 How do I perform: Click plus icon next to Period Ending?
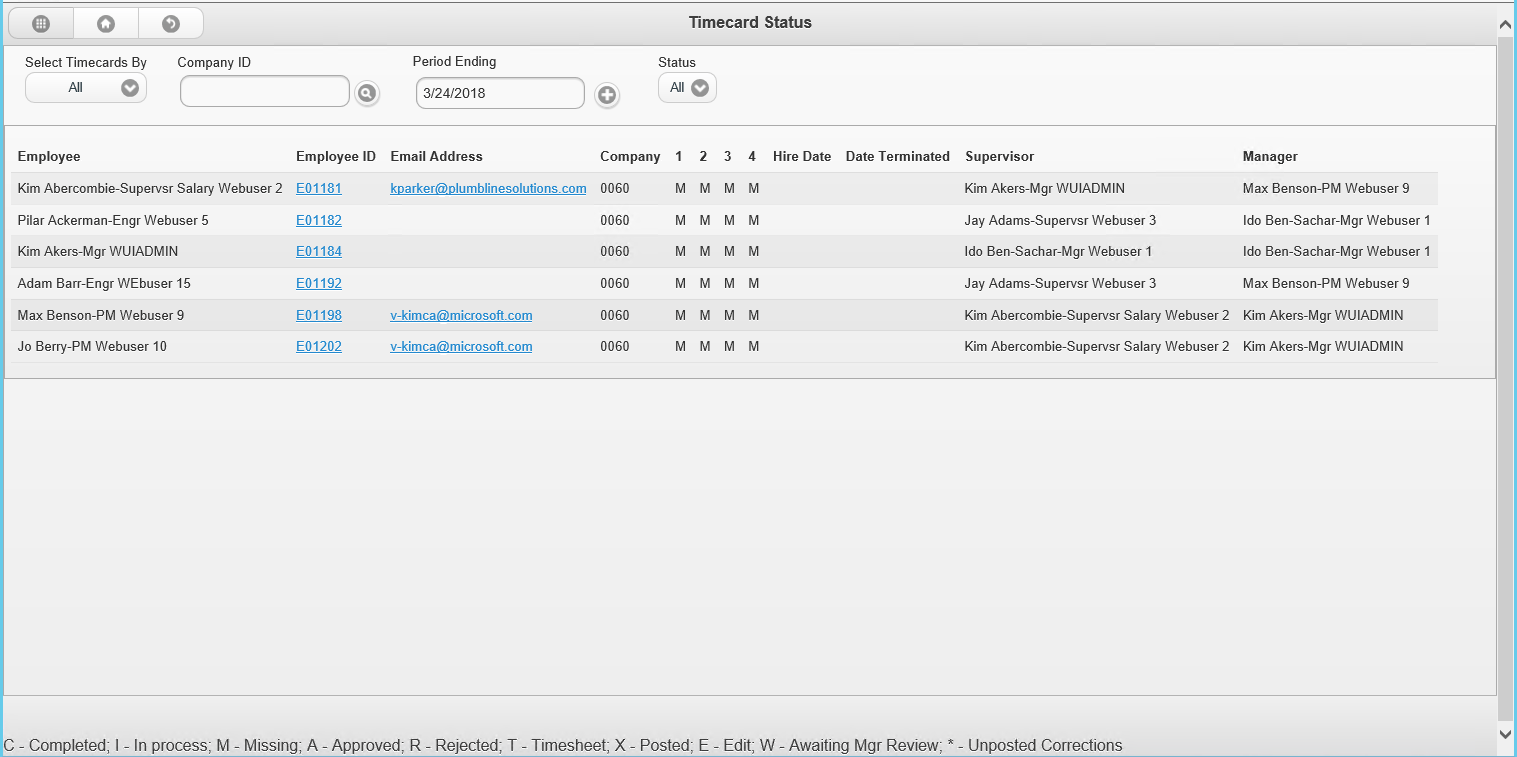(607, 95)
